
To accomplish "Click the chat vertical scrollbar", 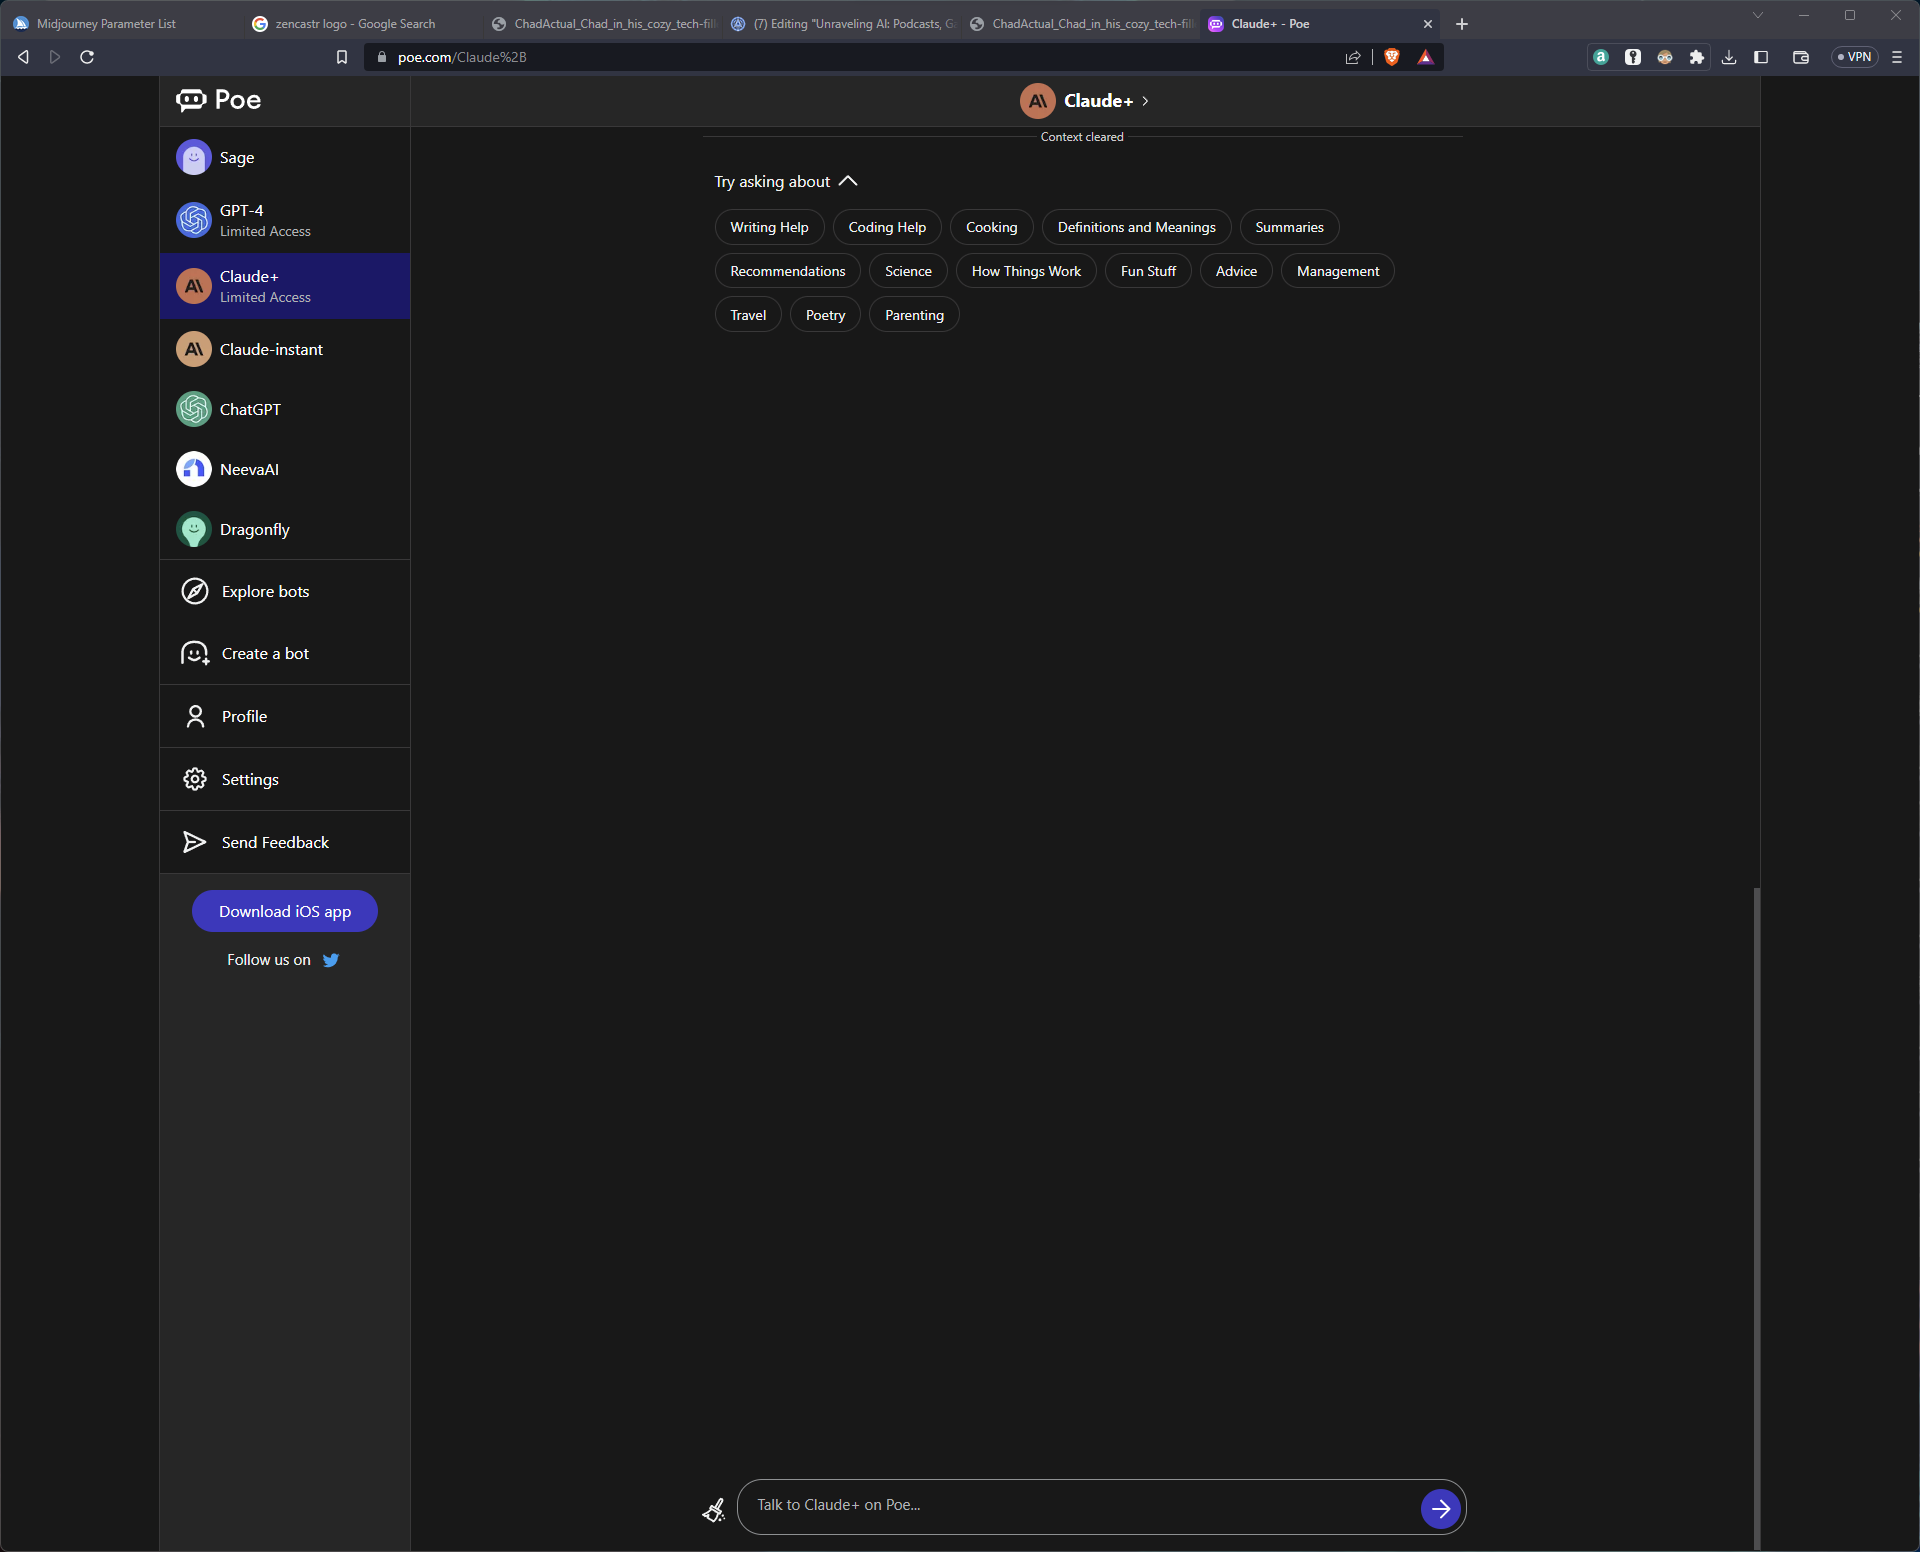I will point(1756,1200).
